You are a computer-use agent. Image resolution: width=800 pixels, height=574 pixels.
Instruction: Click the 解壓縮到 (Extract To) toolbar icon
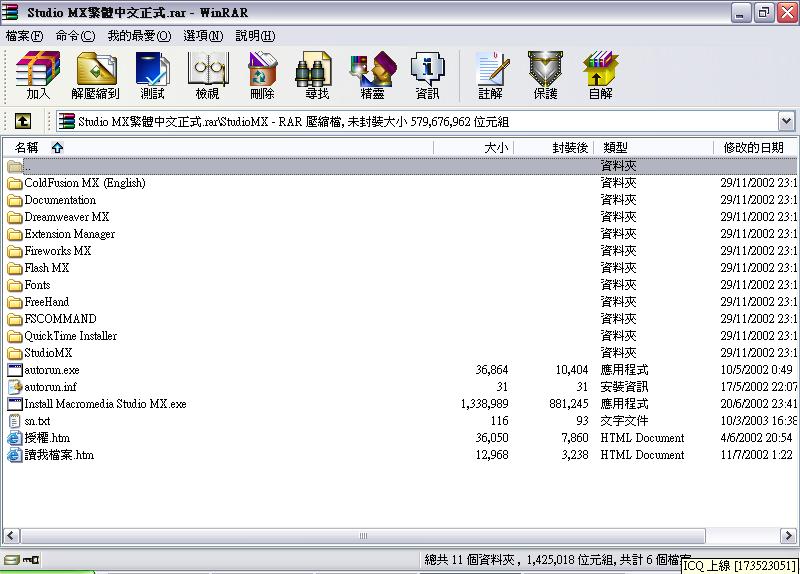[96, 75]
